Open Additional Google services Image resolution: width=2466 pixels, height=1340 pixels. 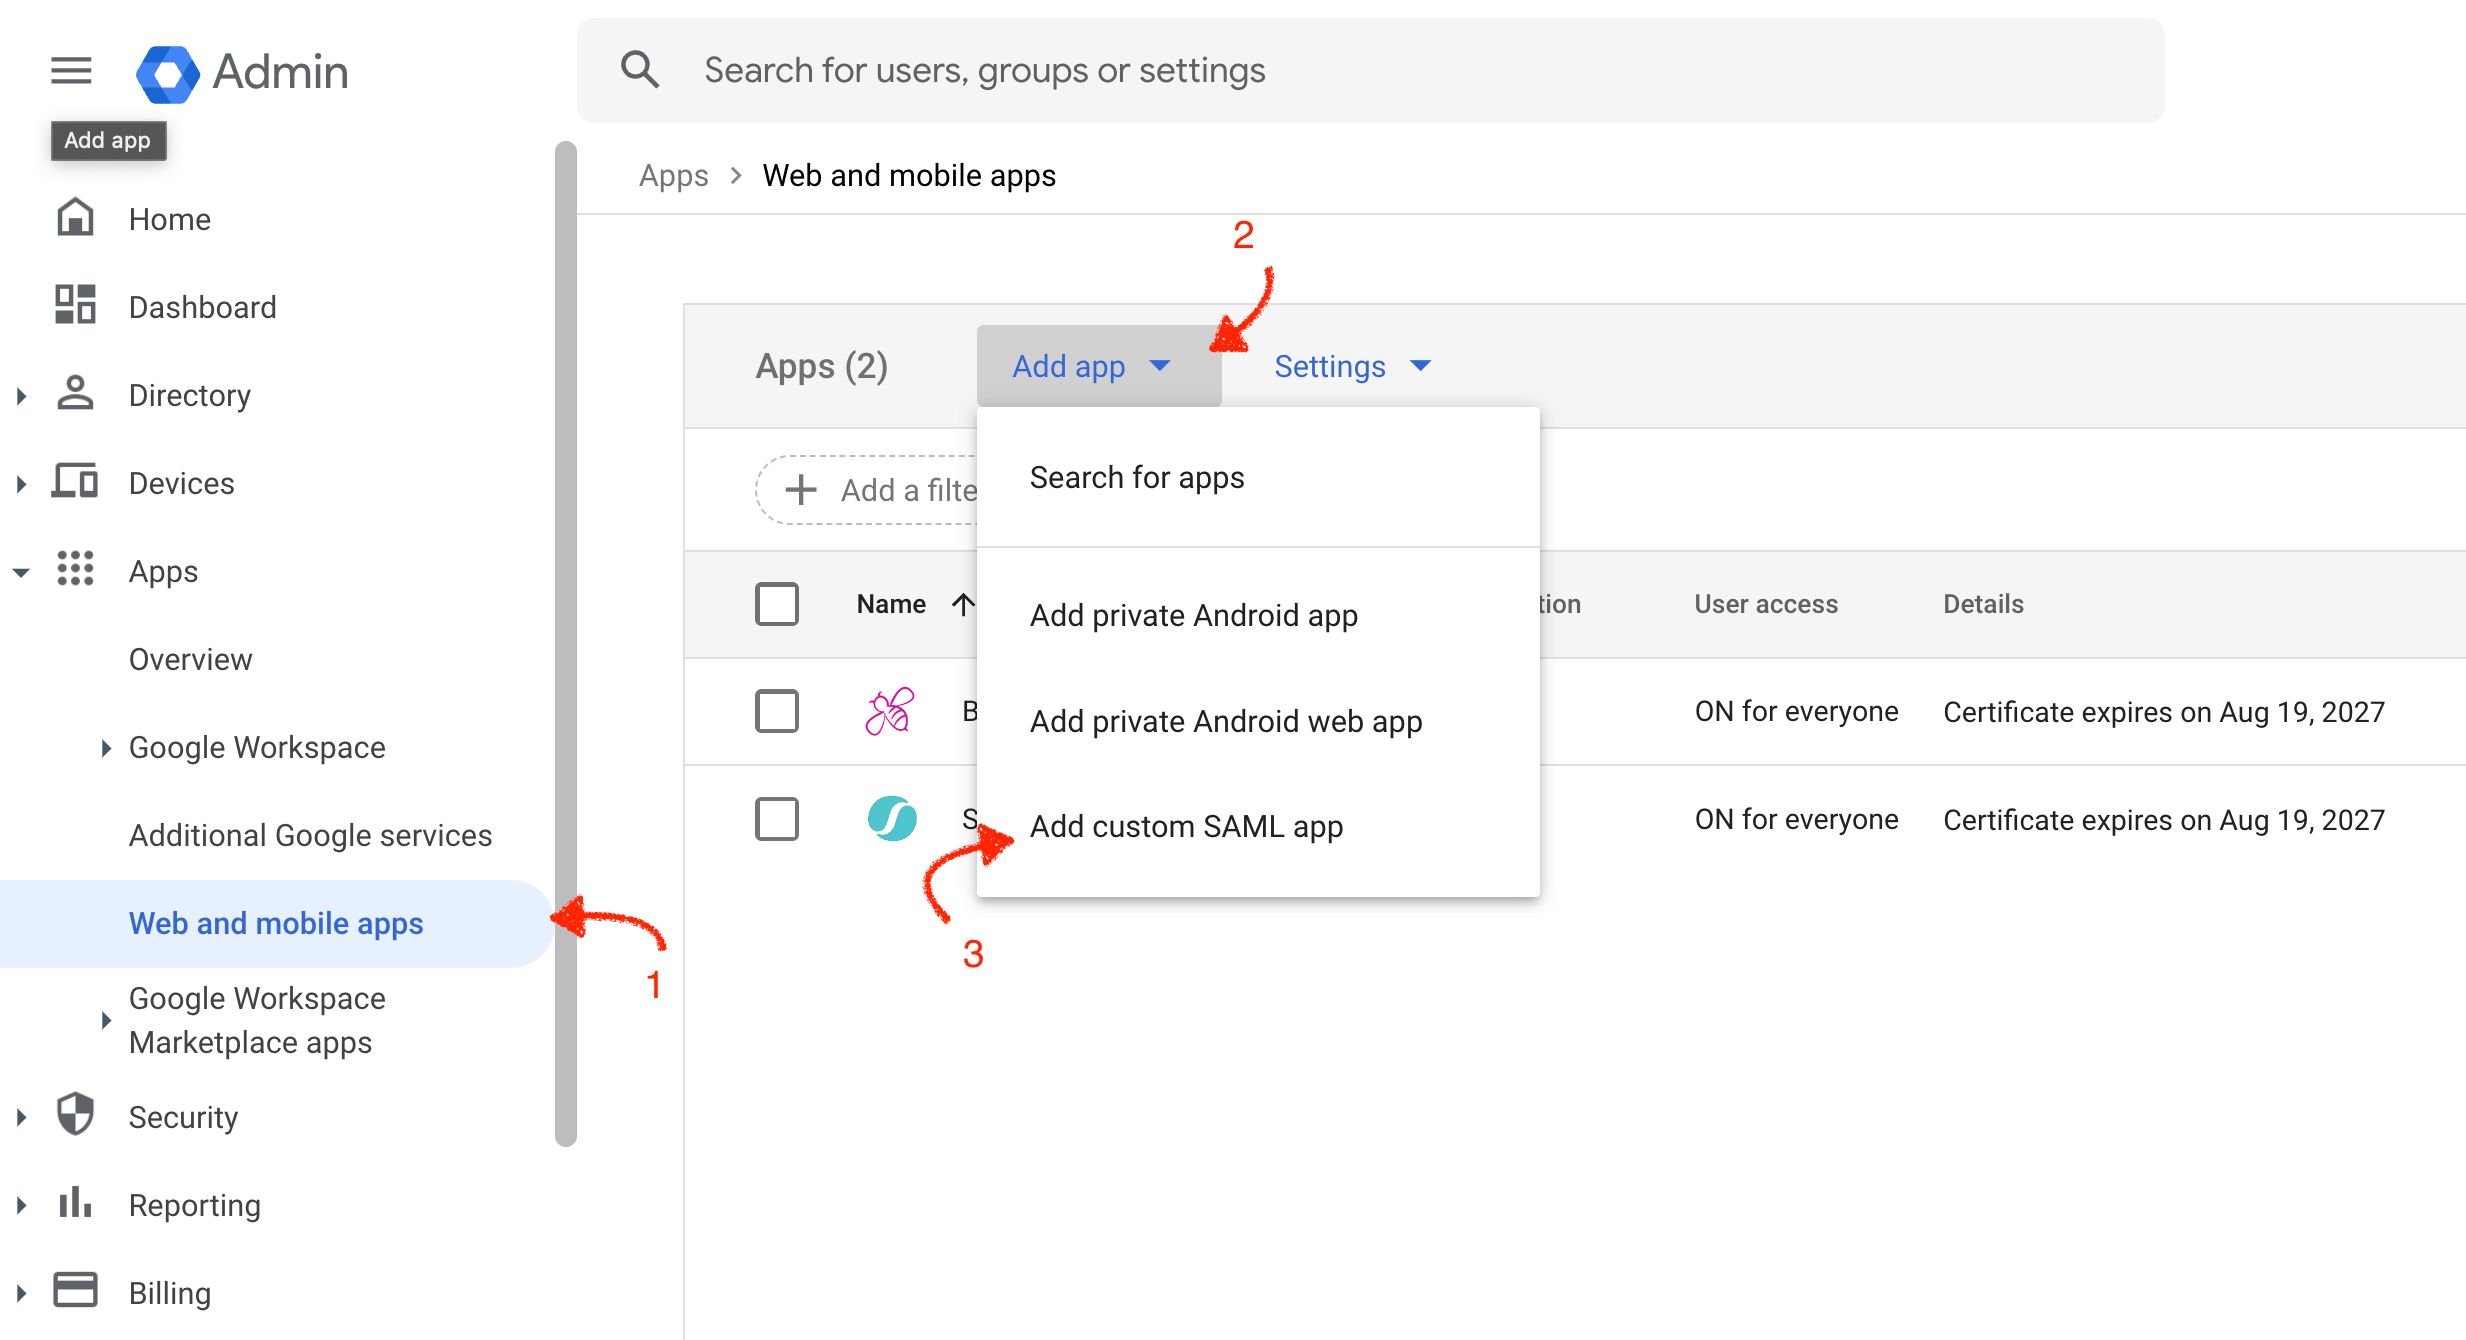pyautogui.click(x=309, y=835)
